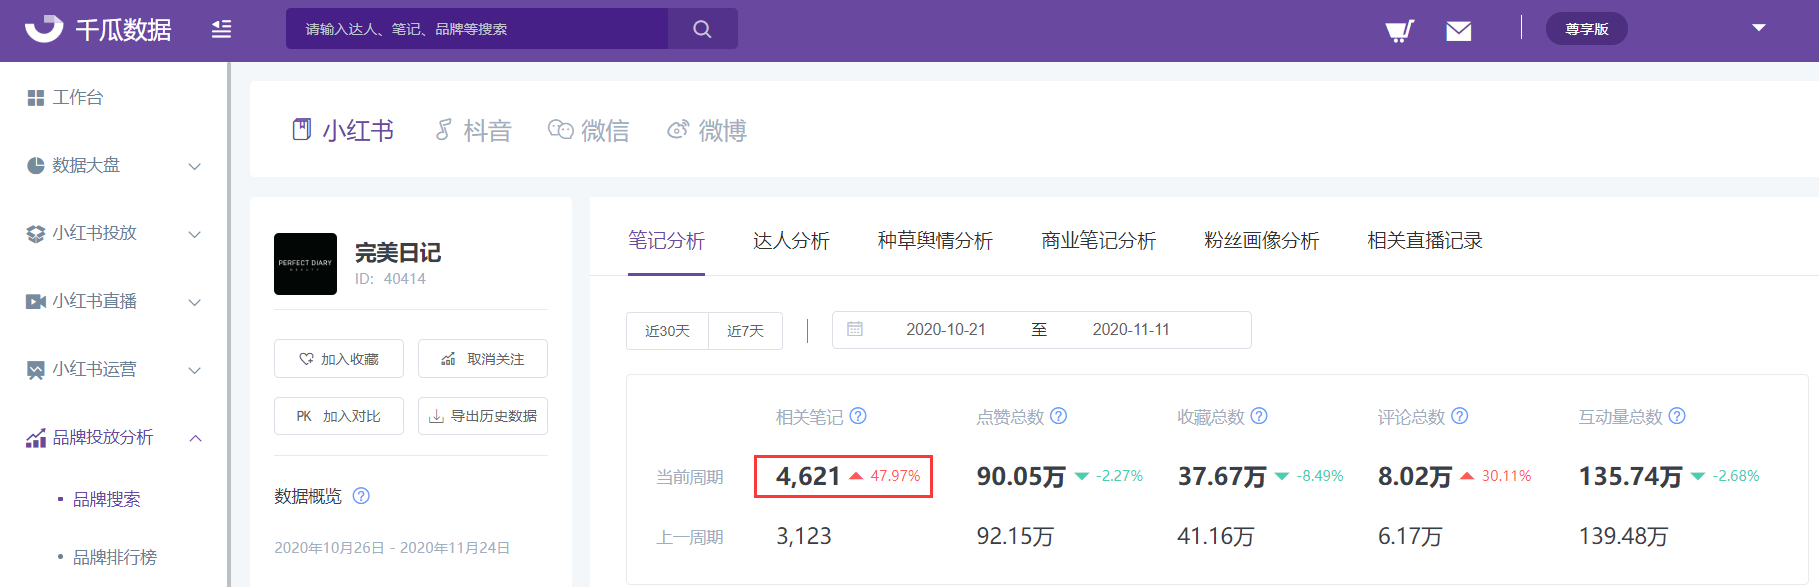The image size is (1819, 587).
Task: Click the 加入收藏 button
Action: point(339,359)
